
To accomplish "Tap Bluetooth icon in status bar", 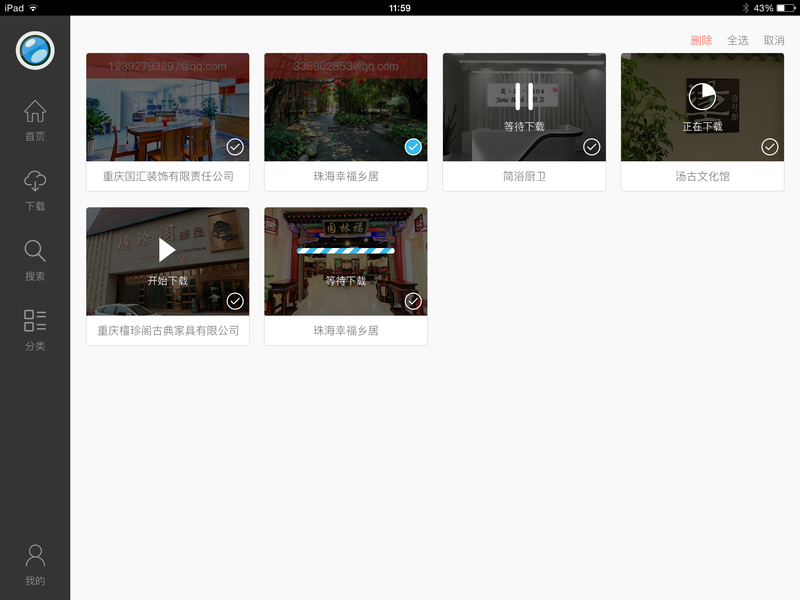I will click(745, 8).
